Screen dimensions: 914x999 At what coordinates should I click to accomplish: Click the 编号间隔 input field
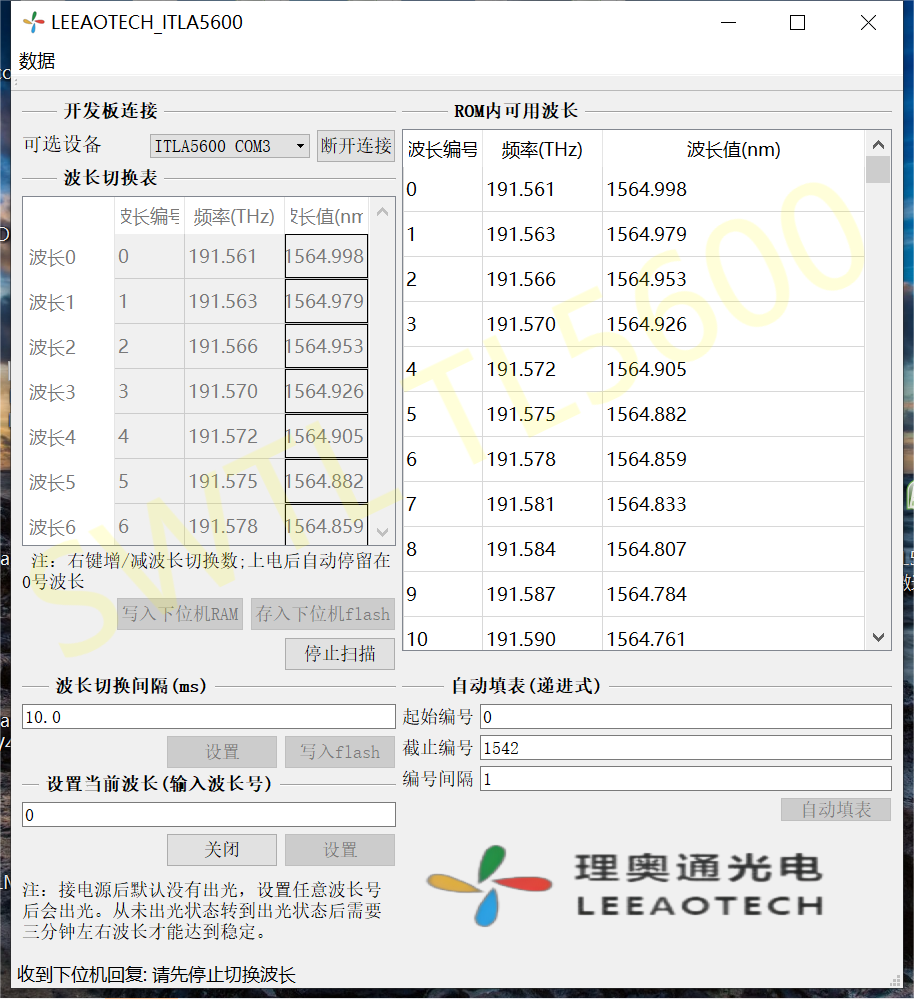pyautogui.click(x=685, y=779)
